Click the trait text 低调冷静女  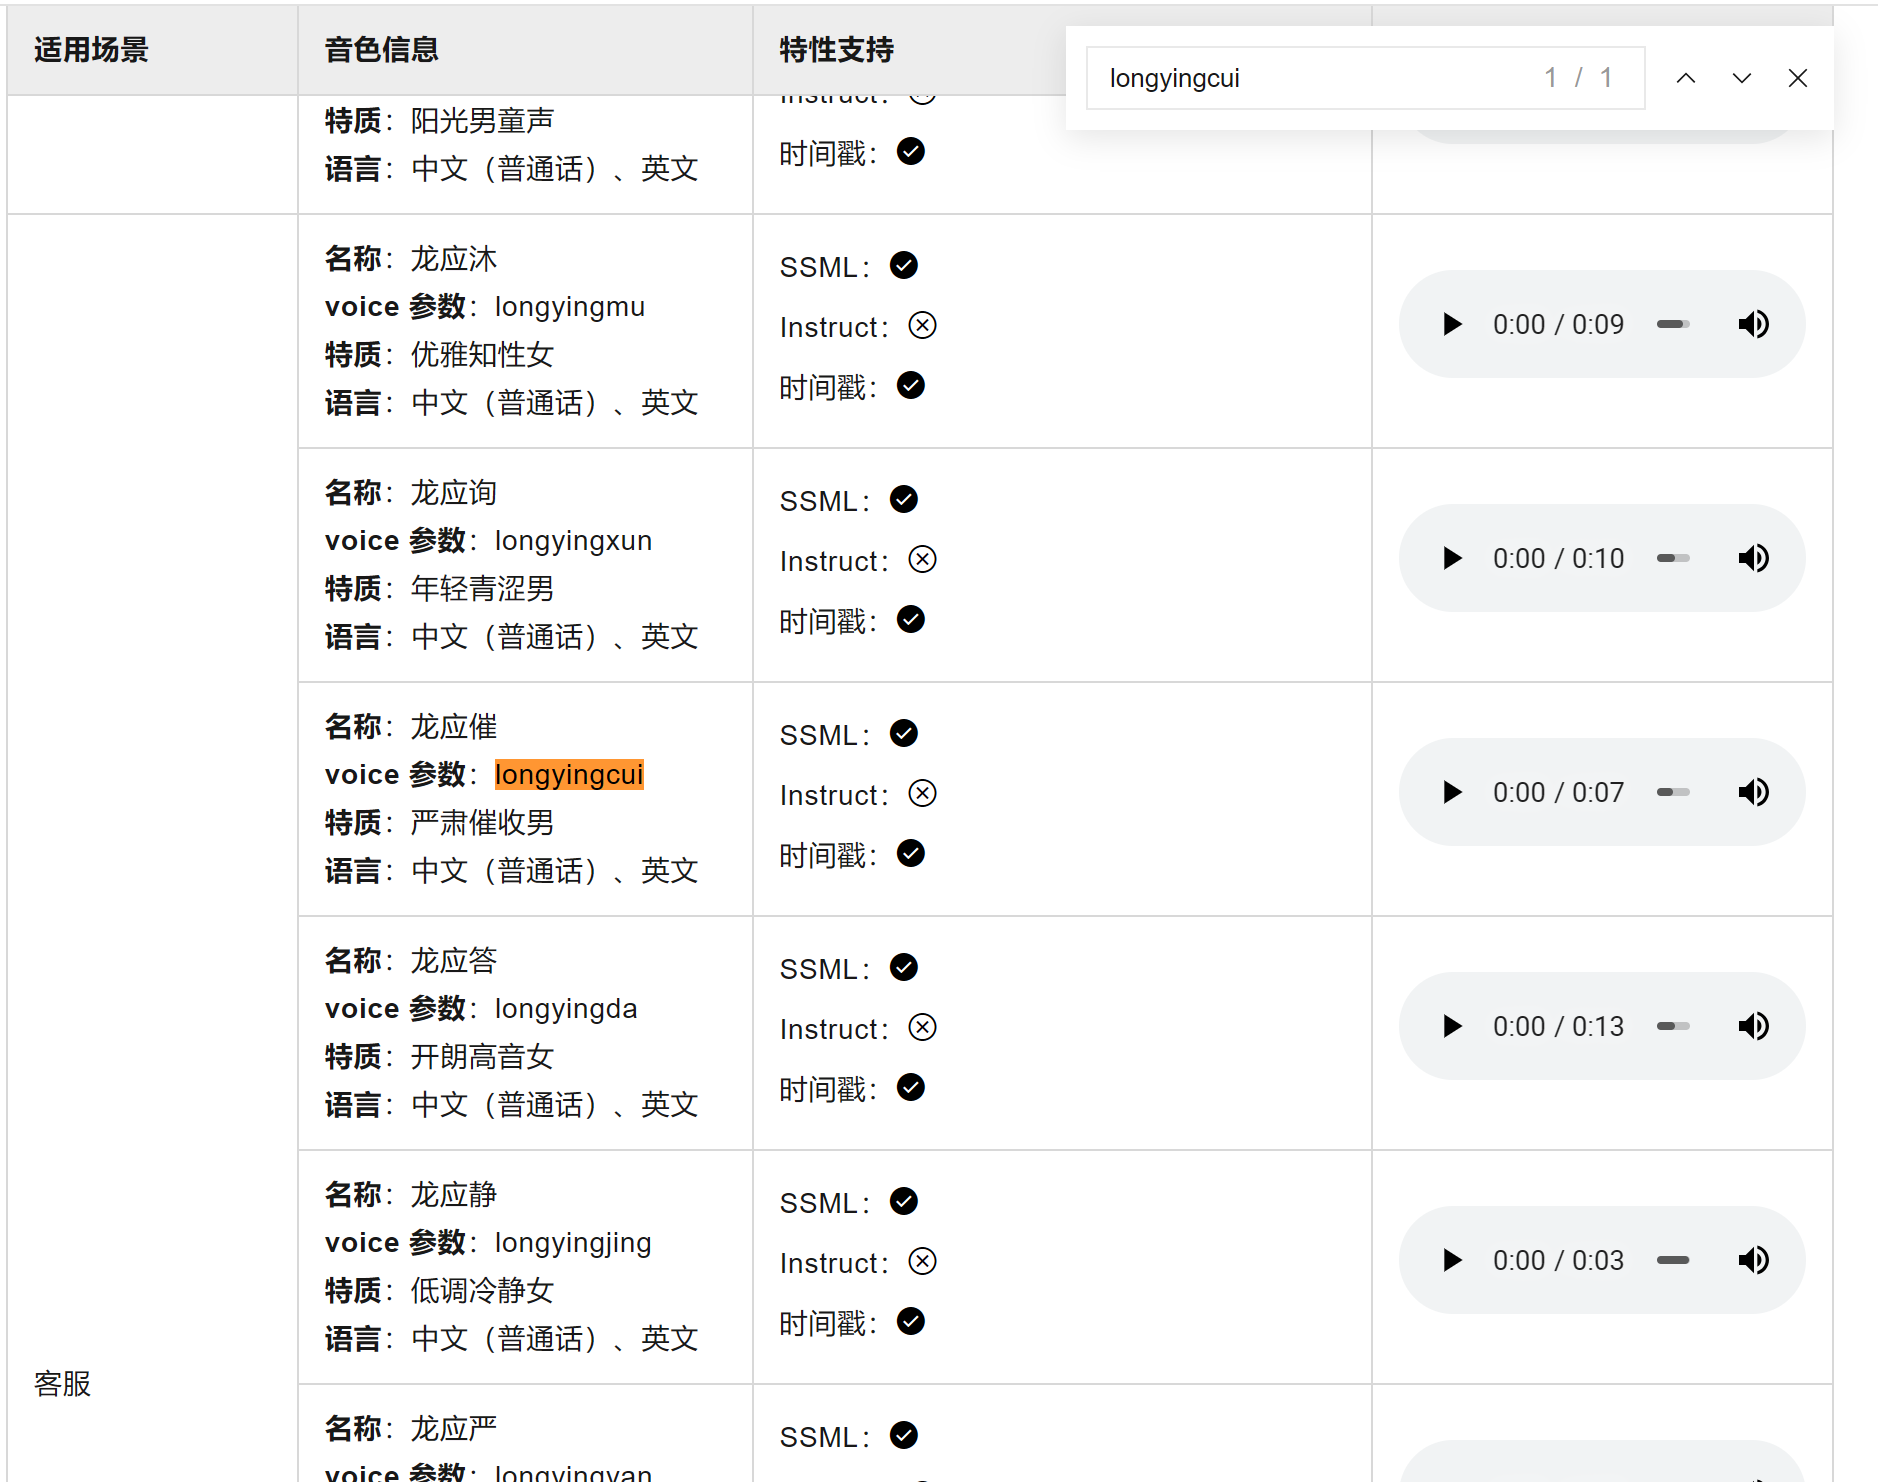(483, 1290)
